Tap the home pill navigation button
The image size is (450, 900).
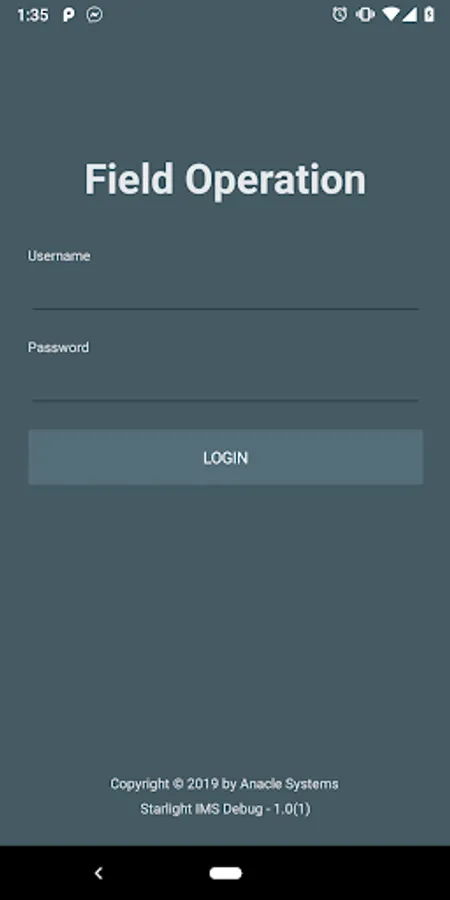click(x=226, y=873)
